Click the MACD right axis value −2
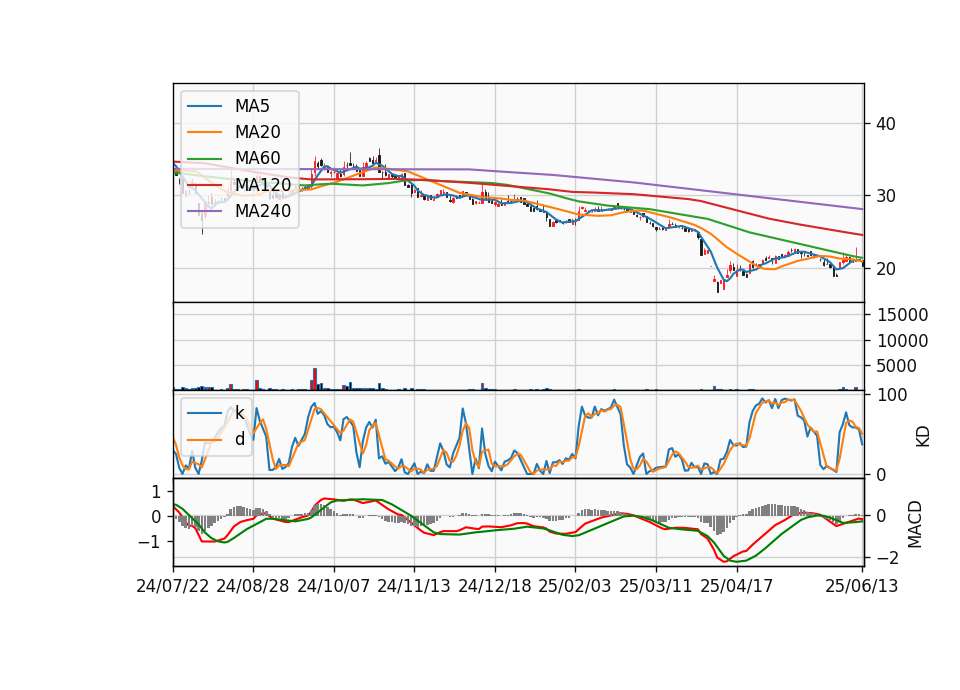960x690 pixels. point(887,558)
